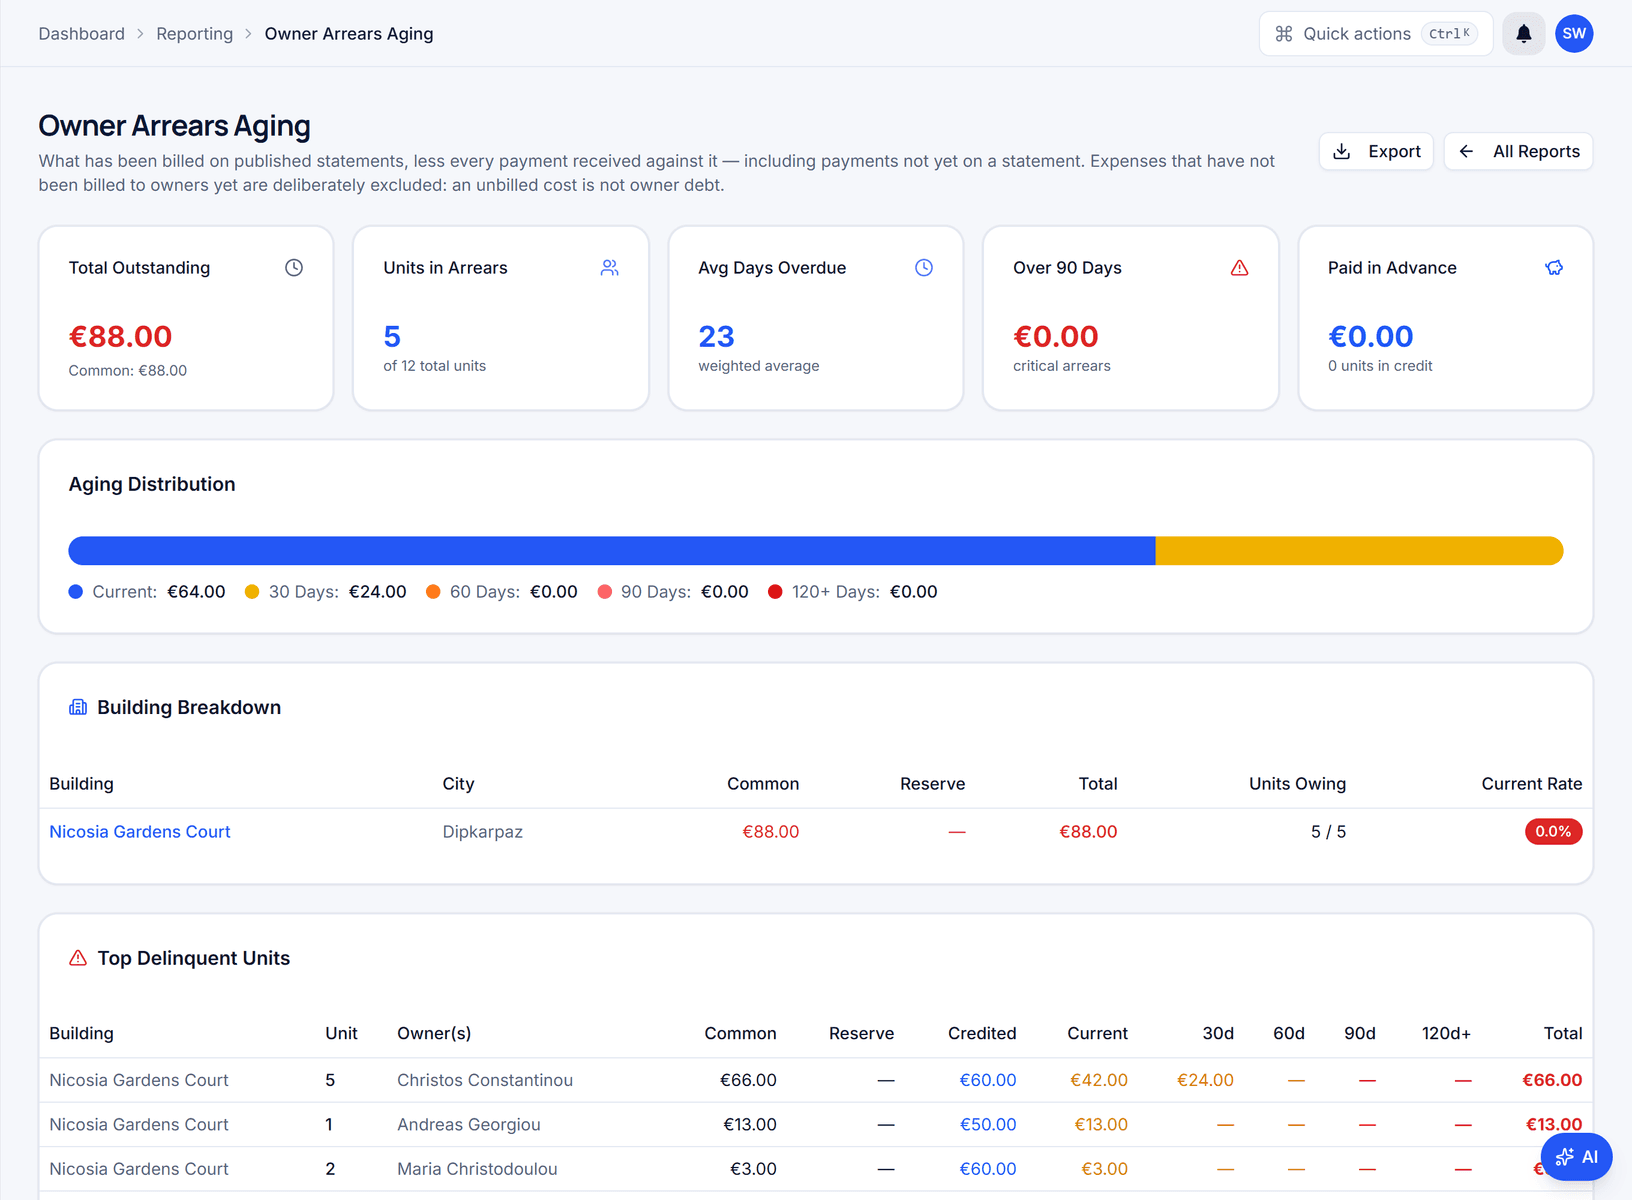
Task: Click the building icon beside Building Breakdown
Action: (78, 707)
